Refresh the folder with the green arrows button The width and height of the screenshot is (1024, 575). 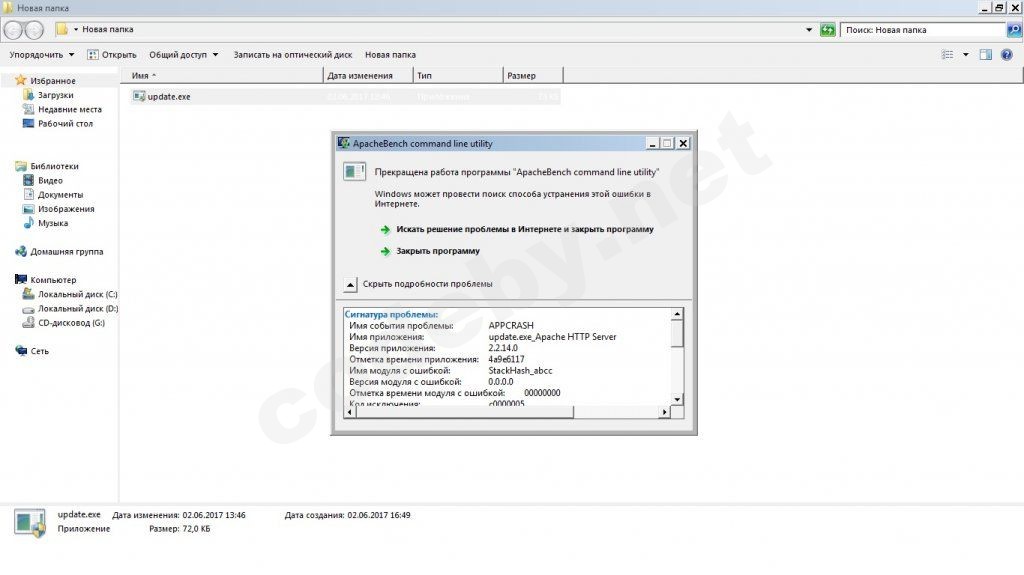click(x=827, y=29)
